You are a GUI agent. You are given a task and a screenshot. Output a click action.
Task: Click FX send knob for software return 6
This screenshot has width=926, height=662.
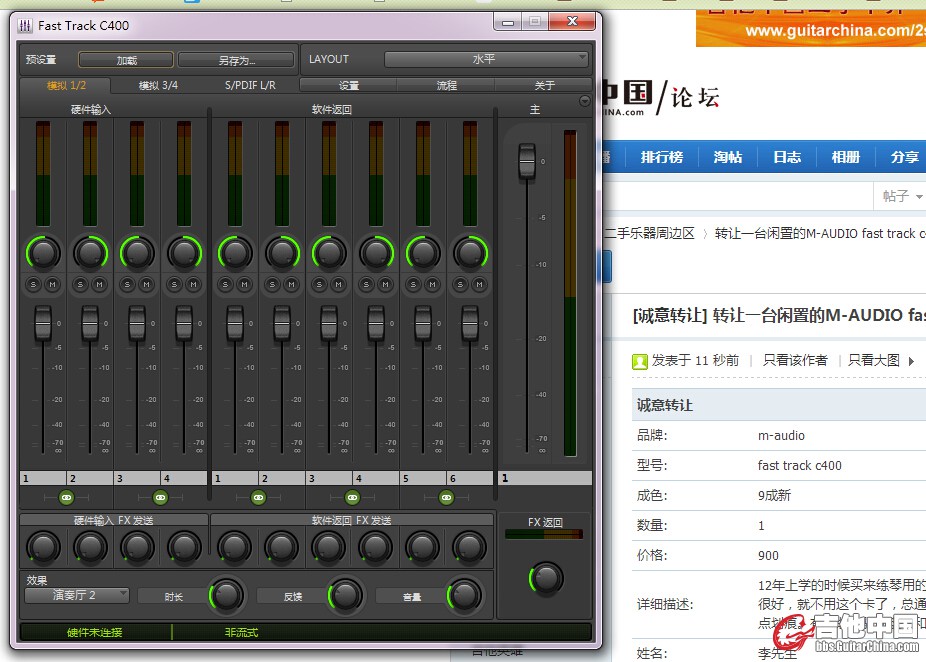coord(470,547)
